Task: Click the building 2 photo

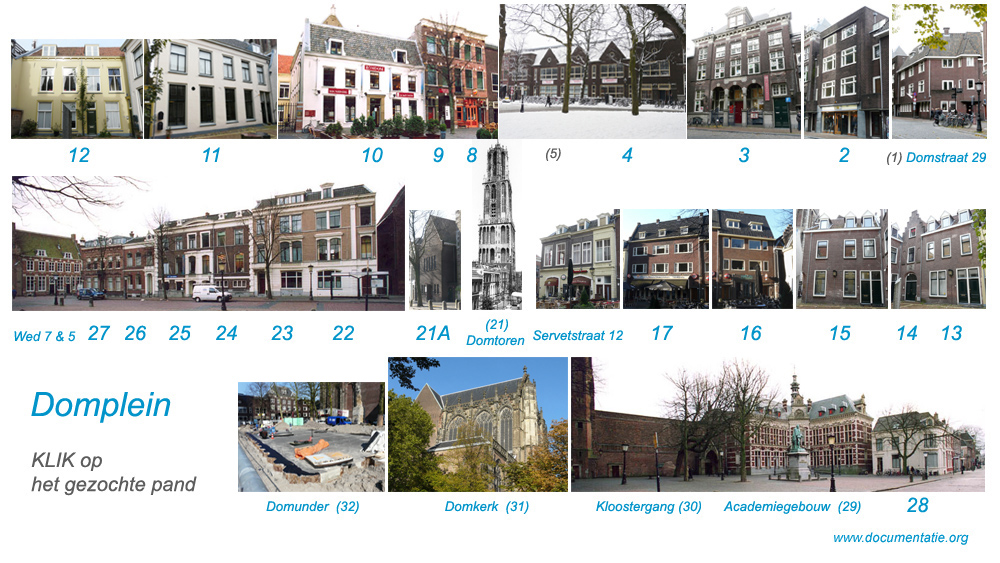Action: [846, 74]
